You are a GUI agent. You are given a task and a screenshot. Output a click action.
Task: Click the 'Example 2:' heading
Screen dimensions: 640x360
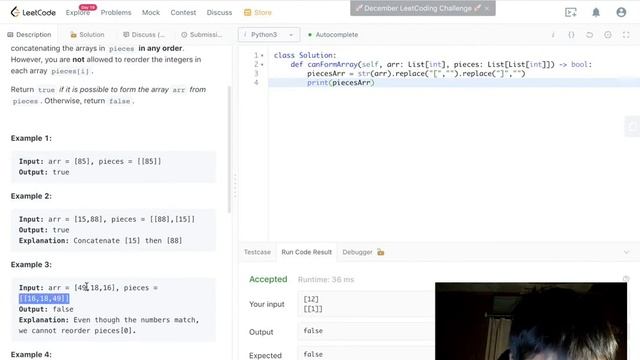[x=31, y=196]
